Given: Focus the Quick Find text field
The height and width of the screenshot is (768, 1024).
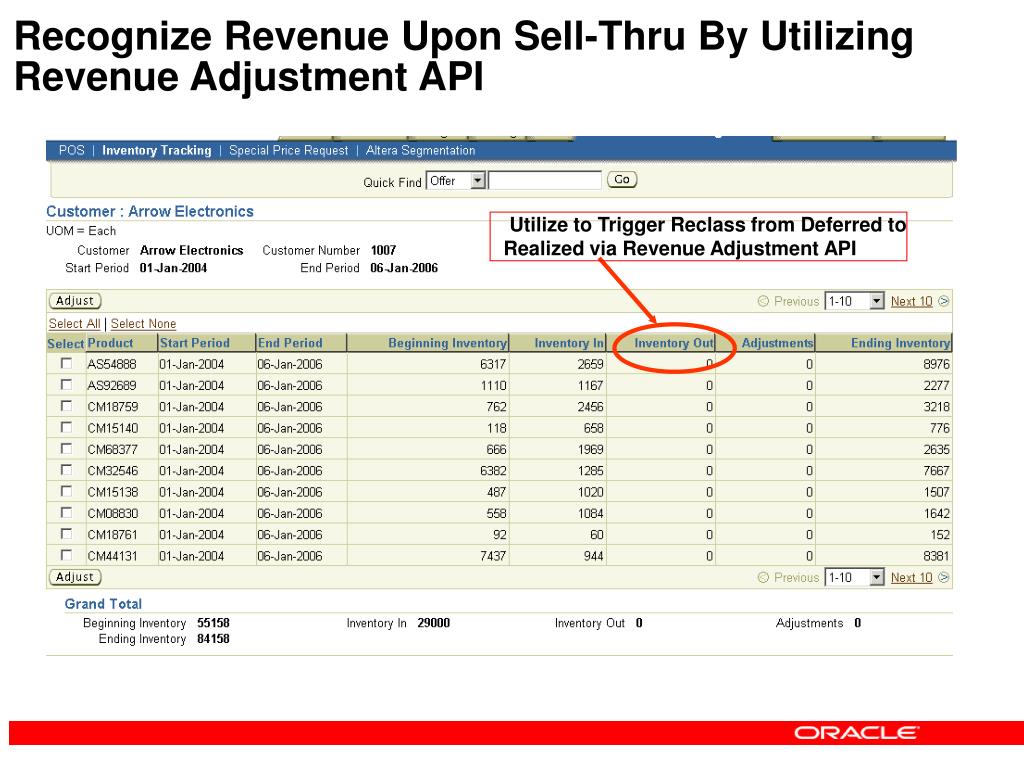Looking at the screenshot, I should click(545, 180).
